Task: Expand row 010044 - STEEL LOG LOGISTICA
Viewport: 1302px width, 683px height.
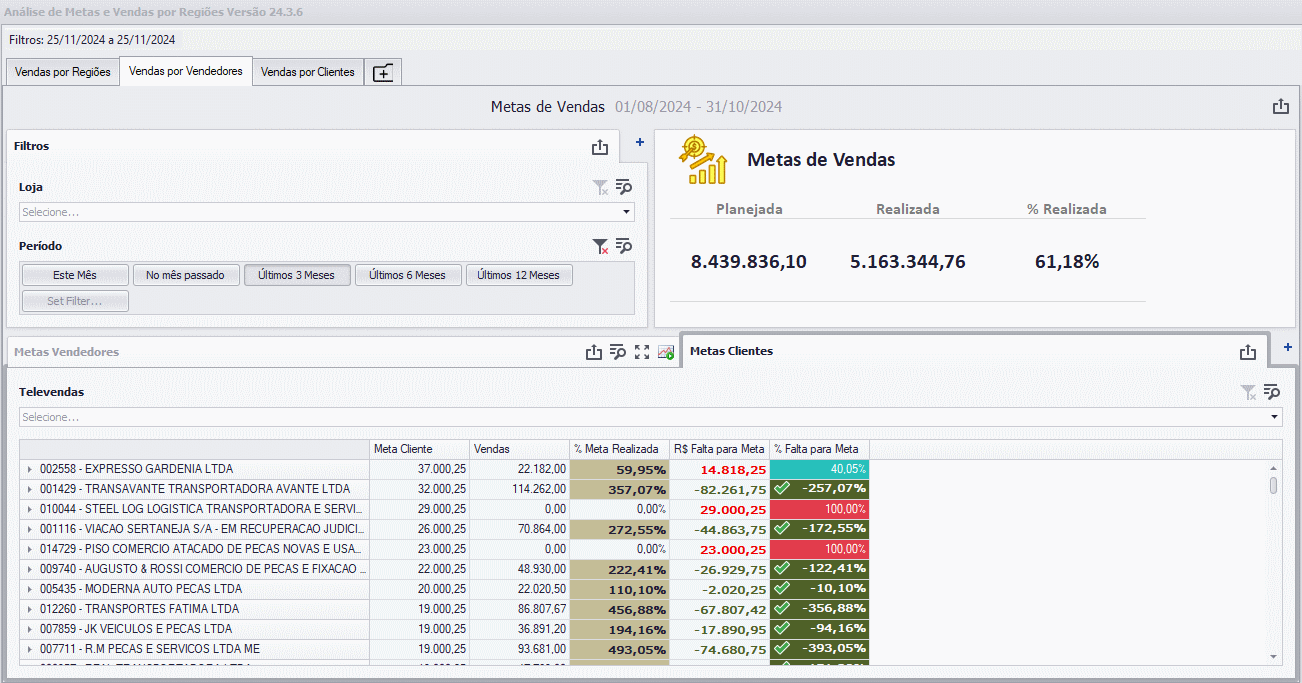Action: point(30,509)
